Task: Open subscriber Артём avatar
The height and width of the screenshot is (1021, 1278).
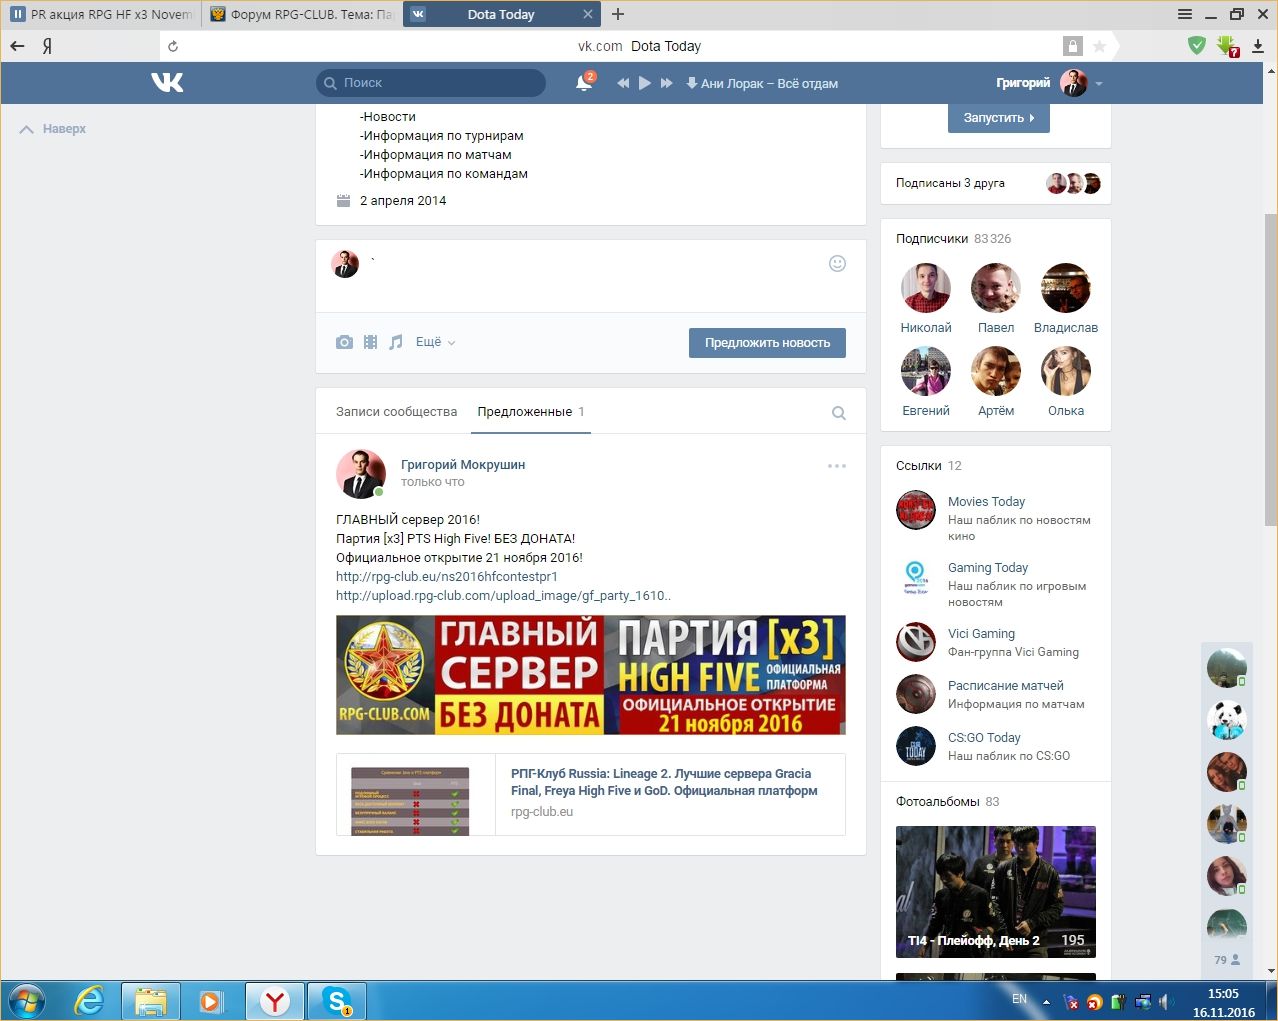Action: point(996,372)
